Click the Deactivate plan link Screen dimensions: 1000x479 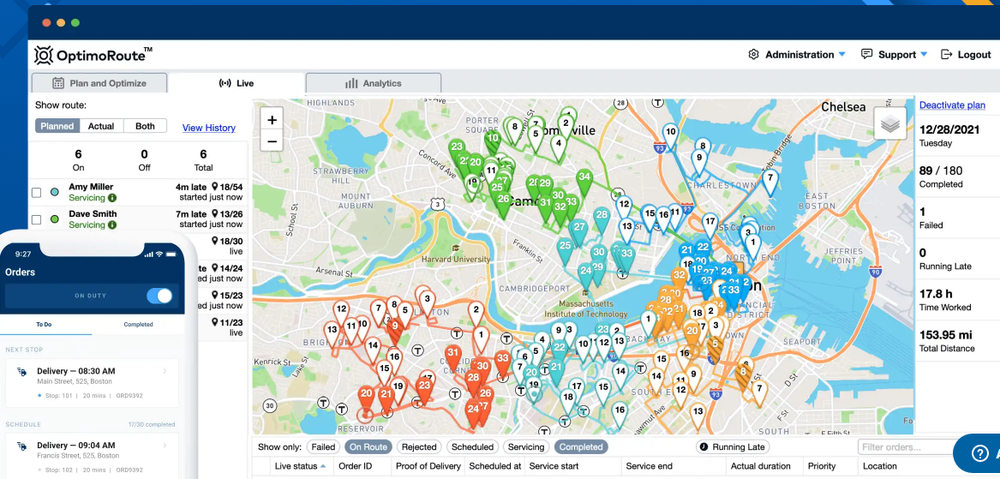(952, 105)
